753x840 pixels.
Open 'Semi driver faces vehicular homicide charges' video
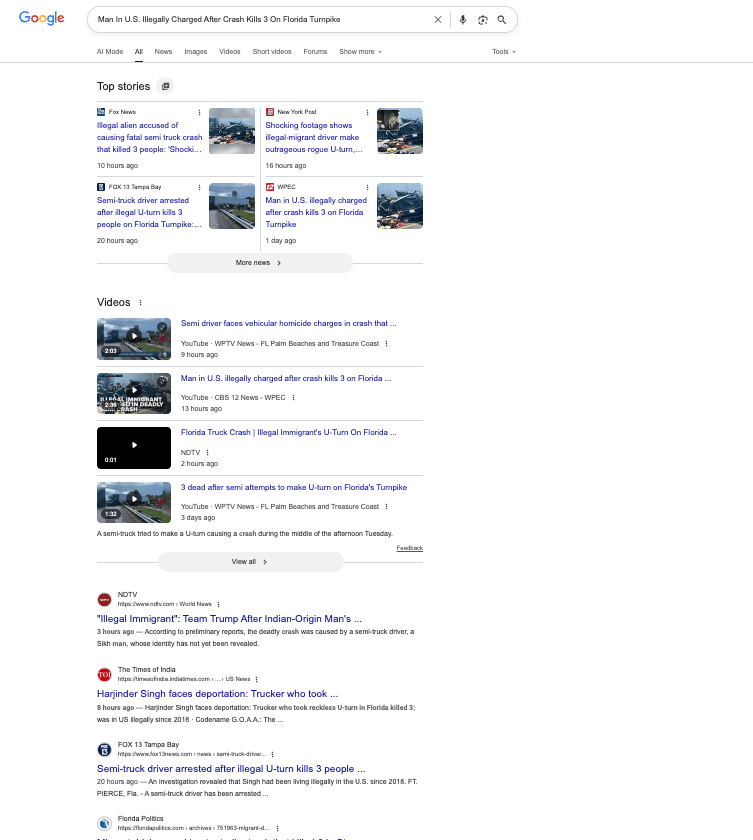point(289,324)
